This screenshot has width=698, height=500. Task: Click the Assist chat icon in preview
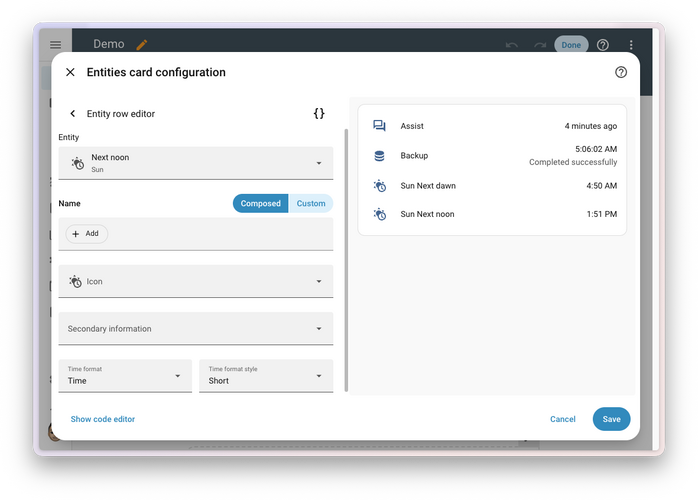coord(379,126)
